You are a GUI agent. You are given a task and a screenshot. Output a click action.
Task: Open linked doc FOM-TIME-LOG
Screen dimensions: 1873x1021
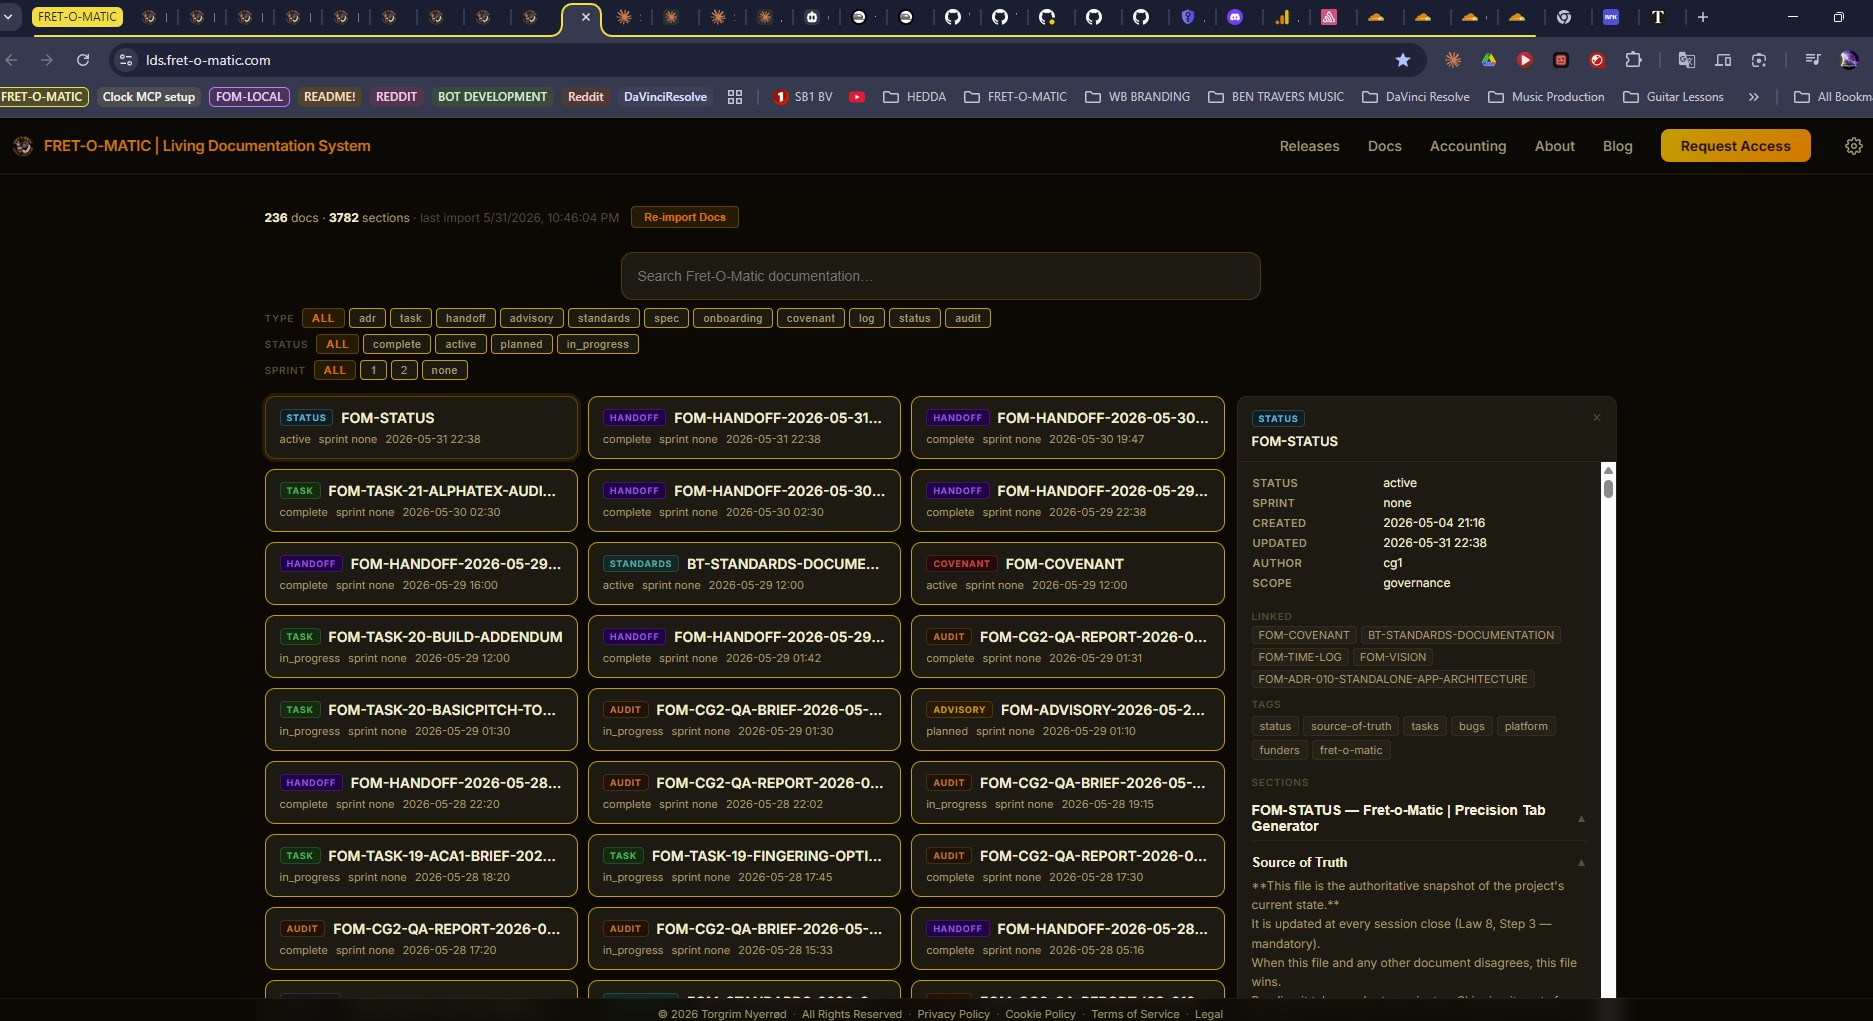click(x=1299, y=657)
